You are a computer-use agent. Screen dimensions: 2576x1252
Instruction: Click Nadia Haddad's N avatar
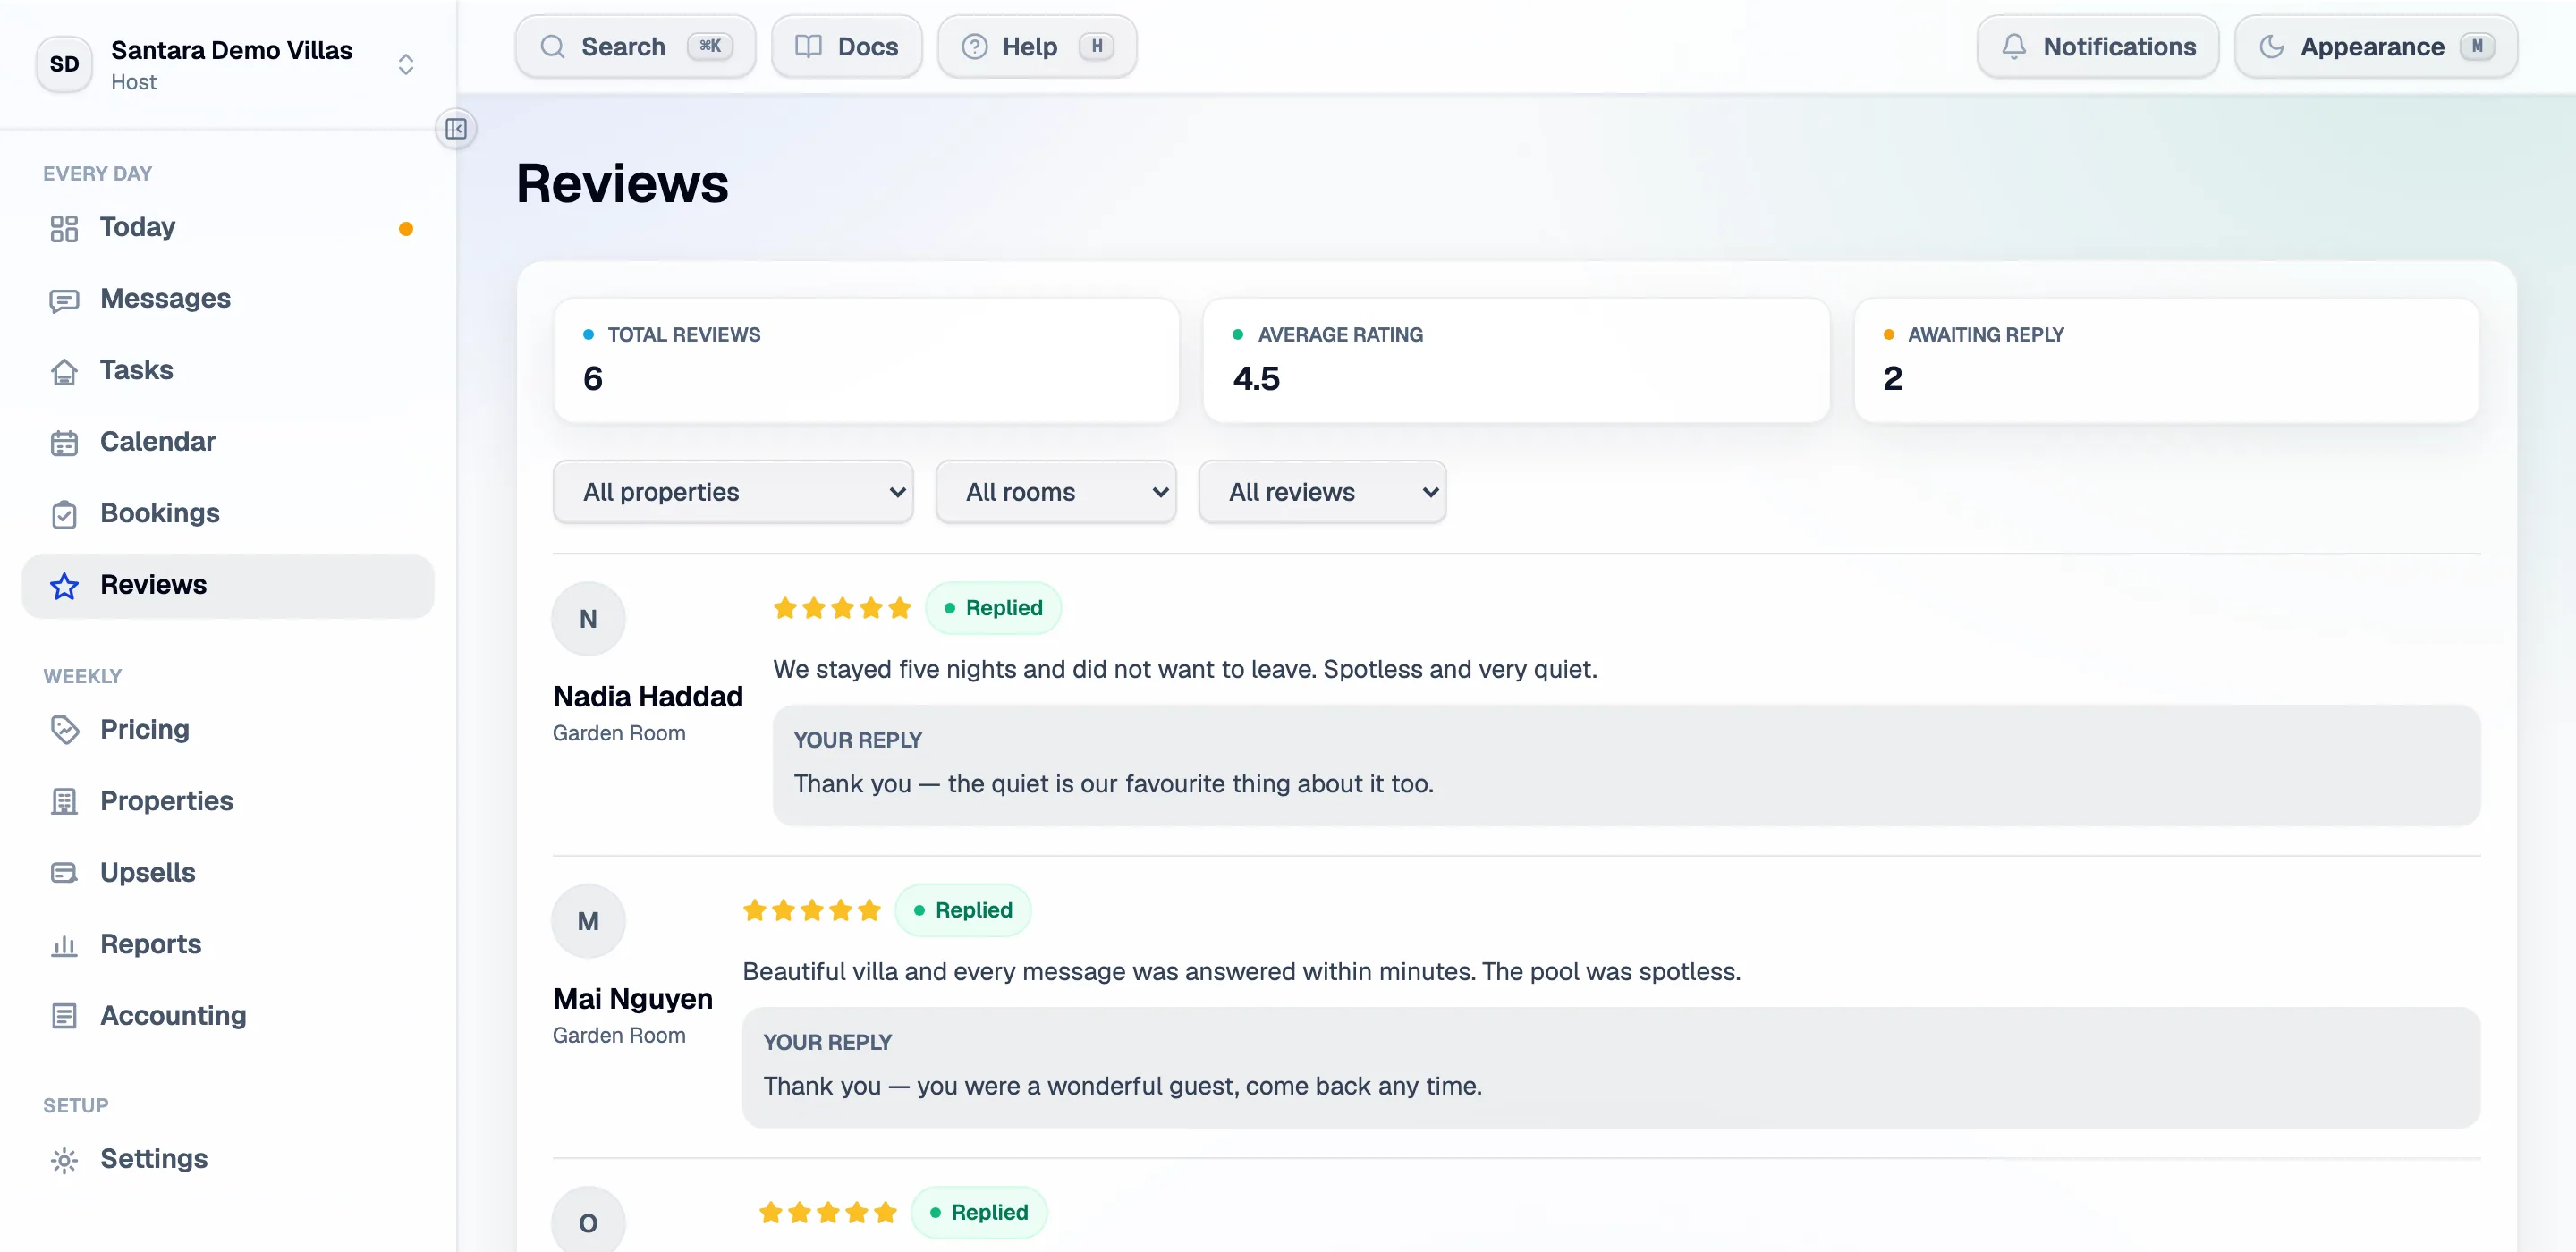588,619
